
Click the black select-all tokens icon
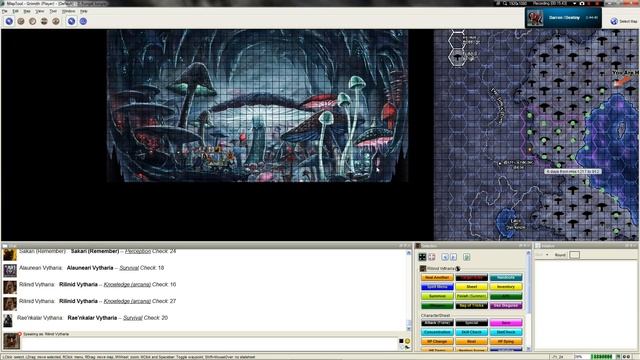[422, 257]
